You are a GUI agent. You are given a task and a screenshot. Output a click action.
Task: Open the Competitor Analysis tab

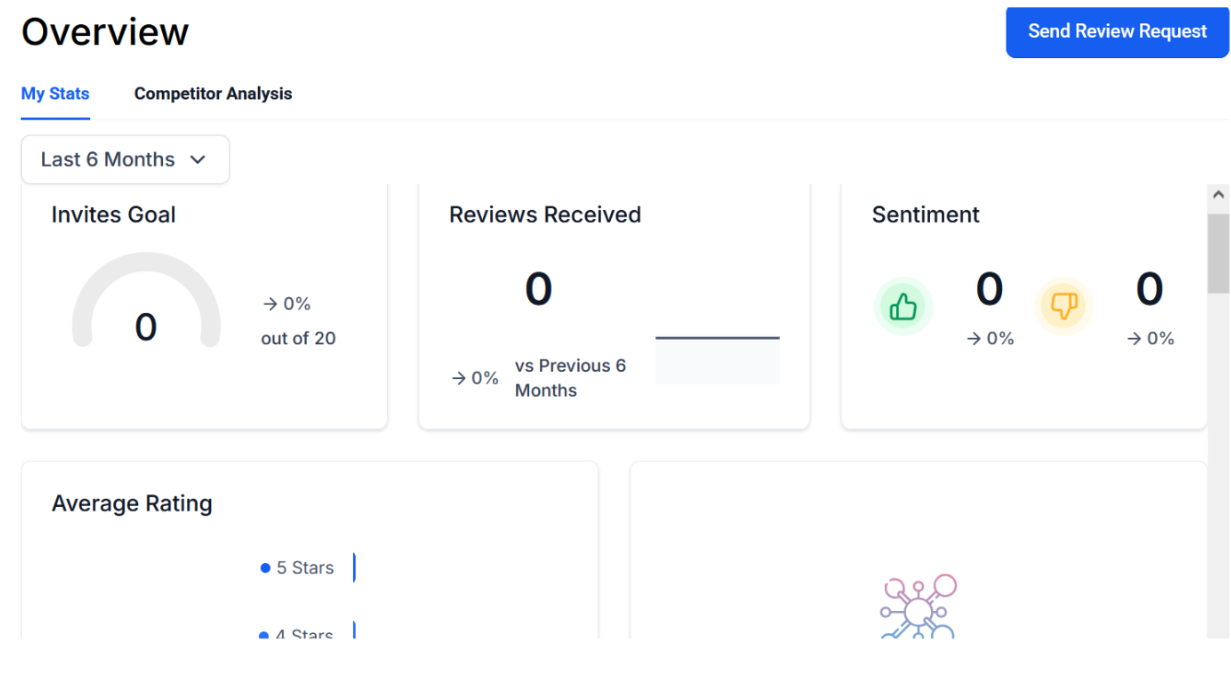click(213, 94)
